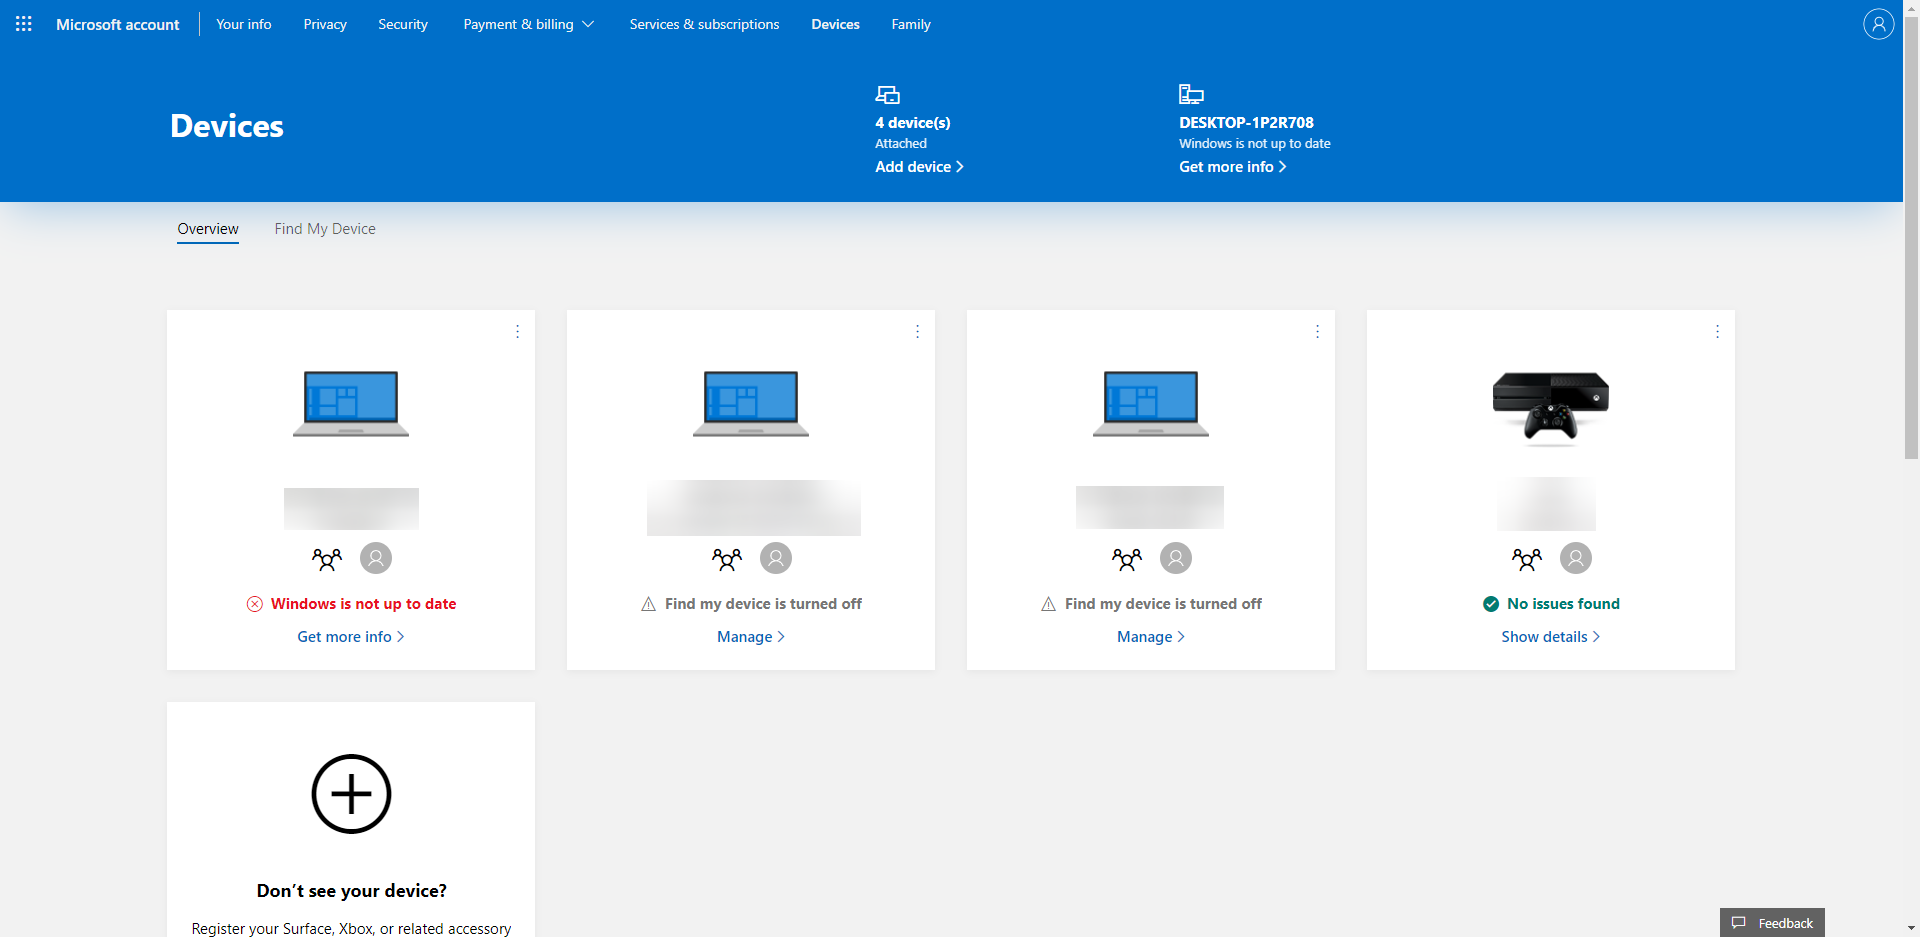Viewport: 1920px width, 937px height.
Task: Click the attached devices icon in header
Action: 888,95
